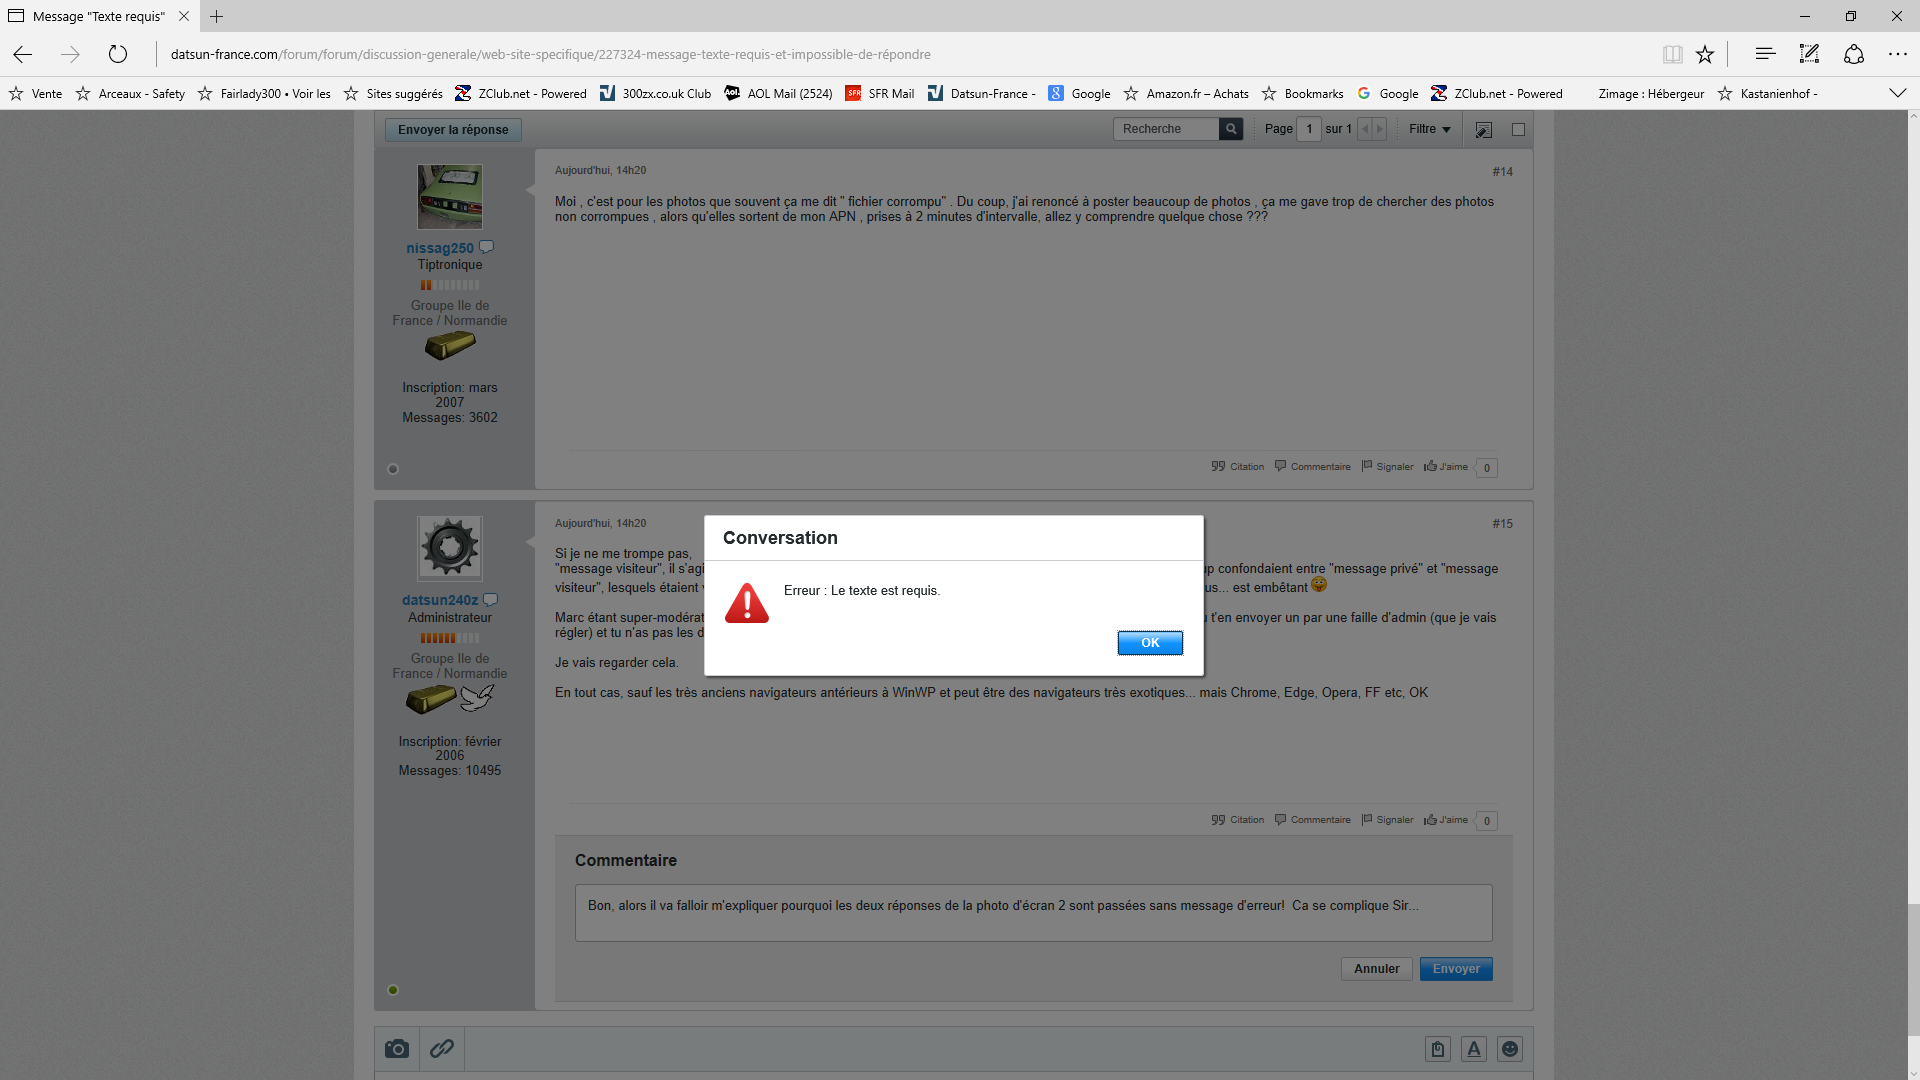Toggle the text formatting A icon
Image resolution: width=1920 pixels, height=1080 pixels.
coord(1474,1049)
